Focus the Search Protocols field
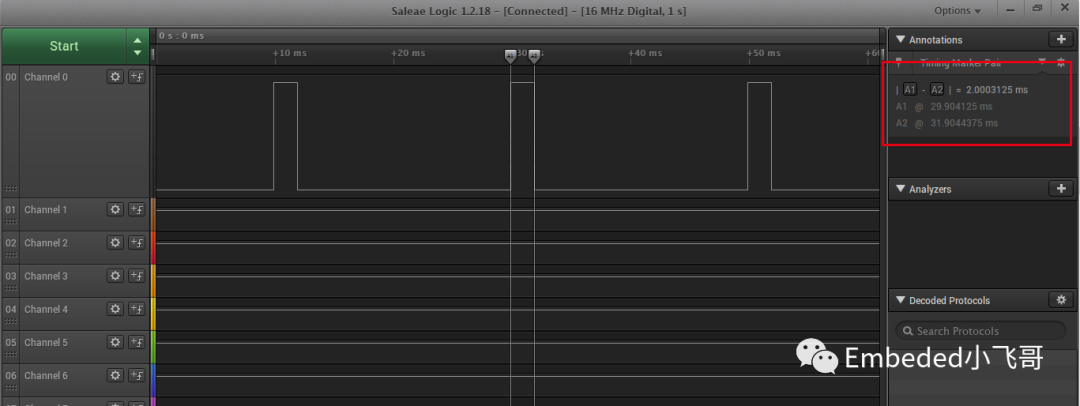Viewport: 1080px width, 406px height. 980,331
